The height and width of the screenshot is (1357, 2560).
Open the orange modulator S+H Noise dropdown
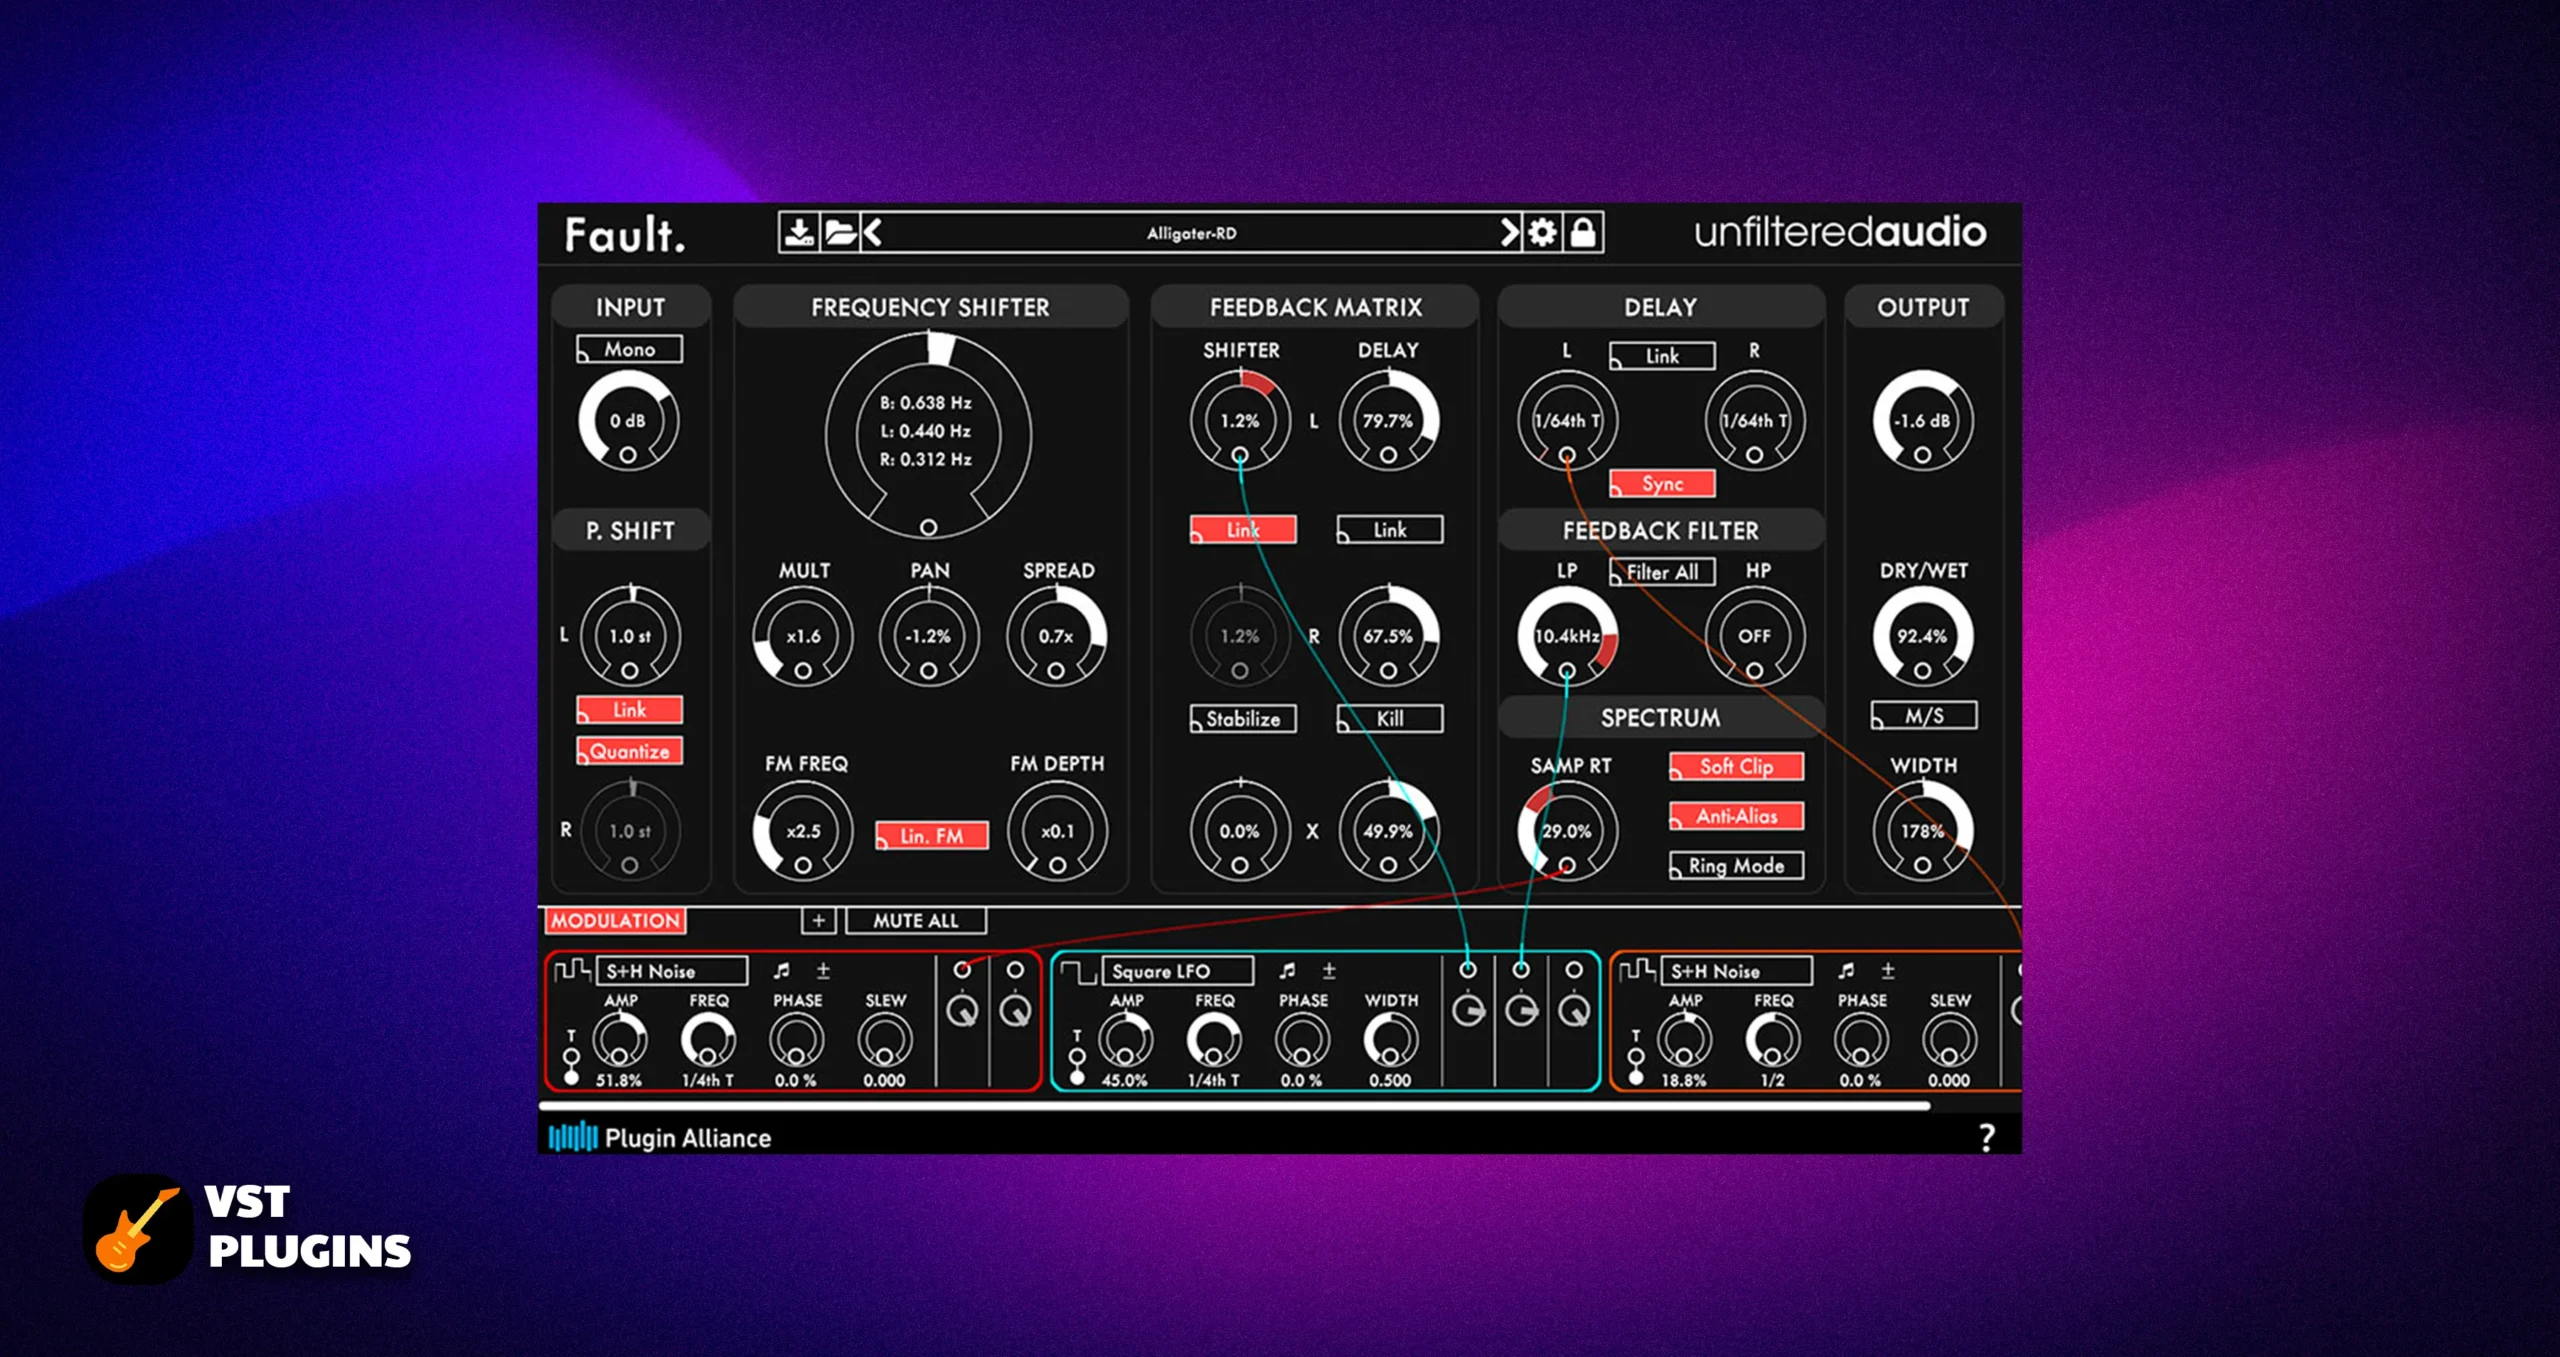(1737, 970)
